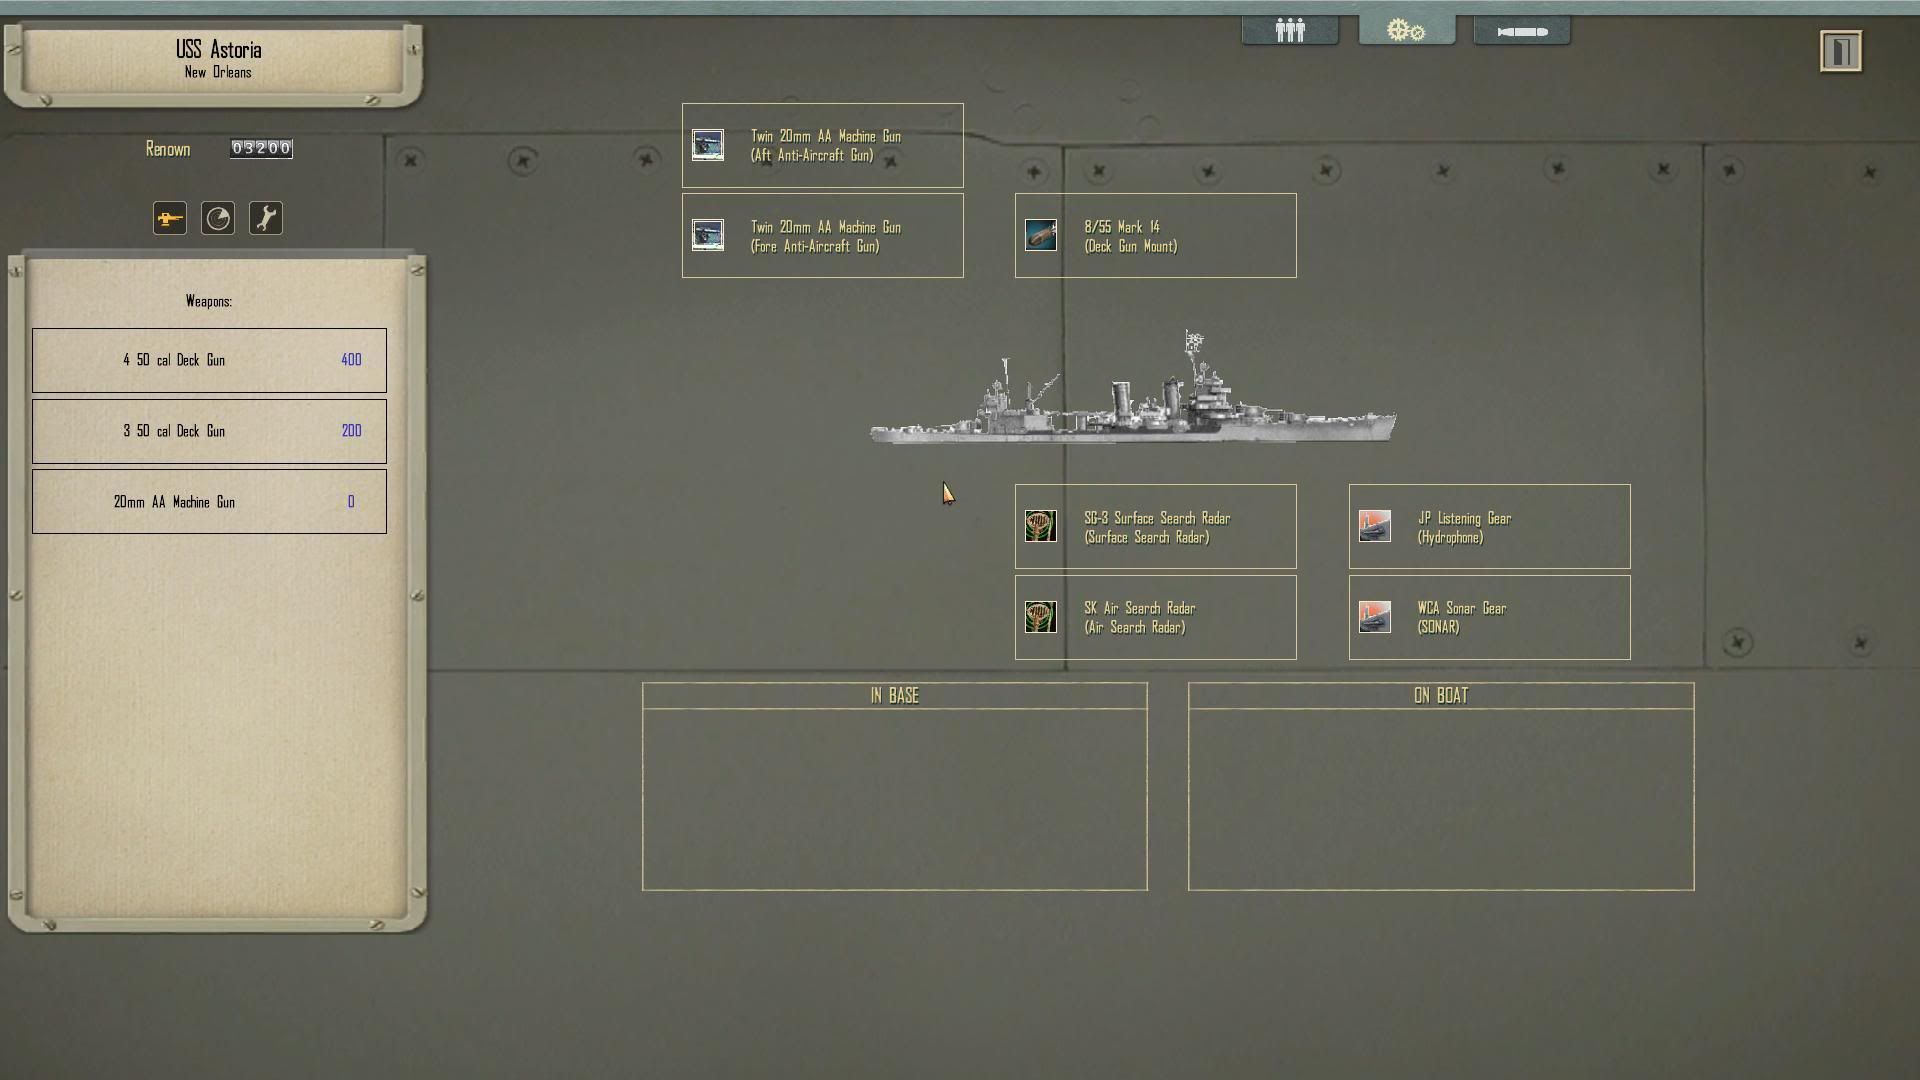1920x1080 pixels.
Task: Click the Renown label
Action: click(168, 149)
